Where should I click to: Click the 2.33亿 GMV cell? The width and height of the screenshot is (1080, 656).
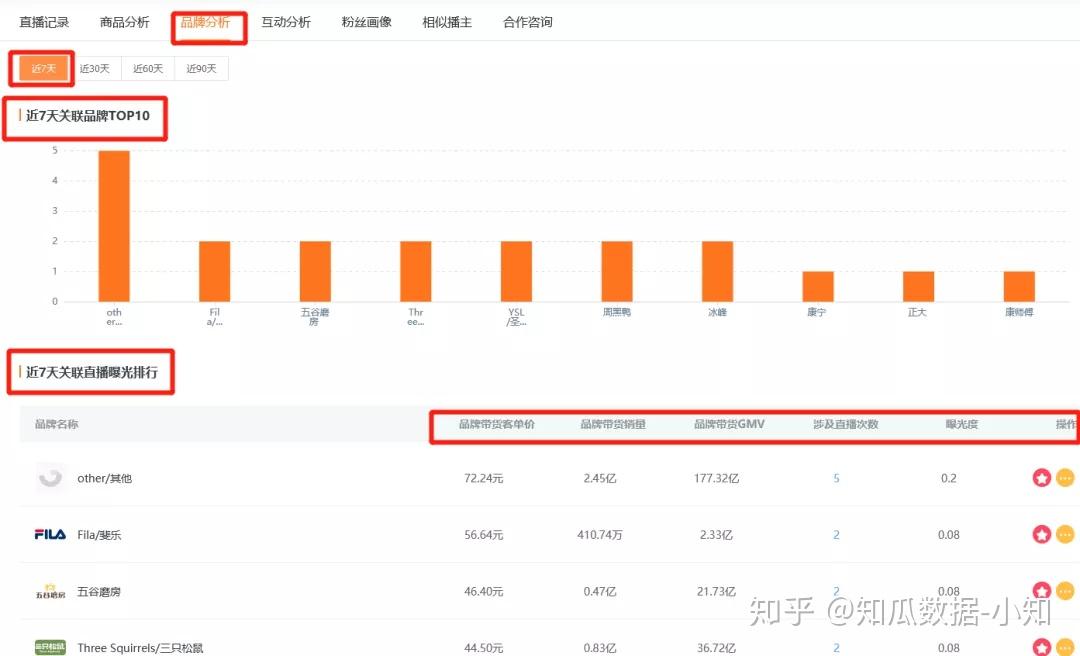point(716,535)
